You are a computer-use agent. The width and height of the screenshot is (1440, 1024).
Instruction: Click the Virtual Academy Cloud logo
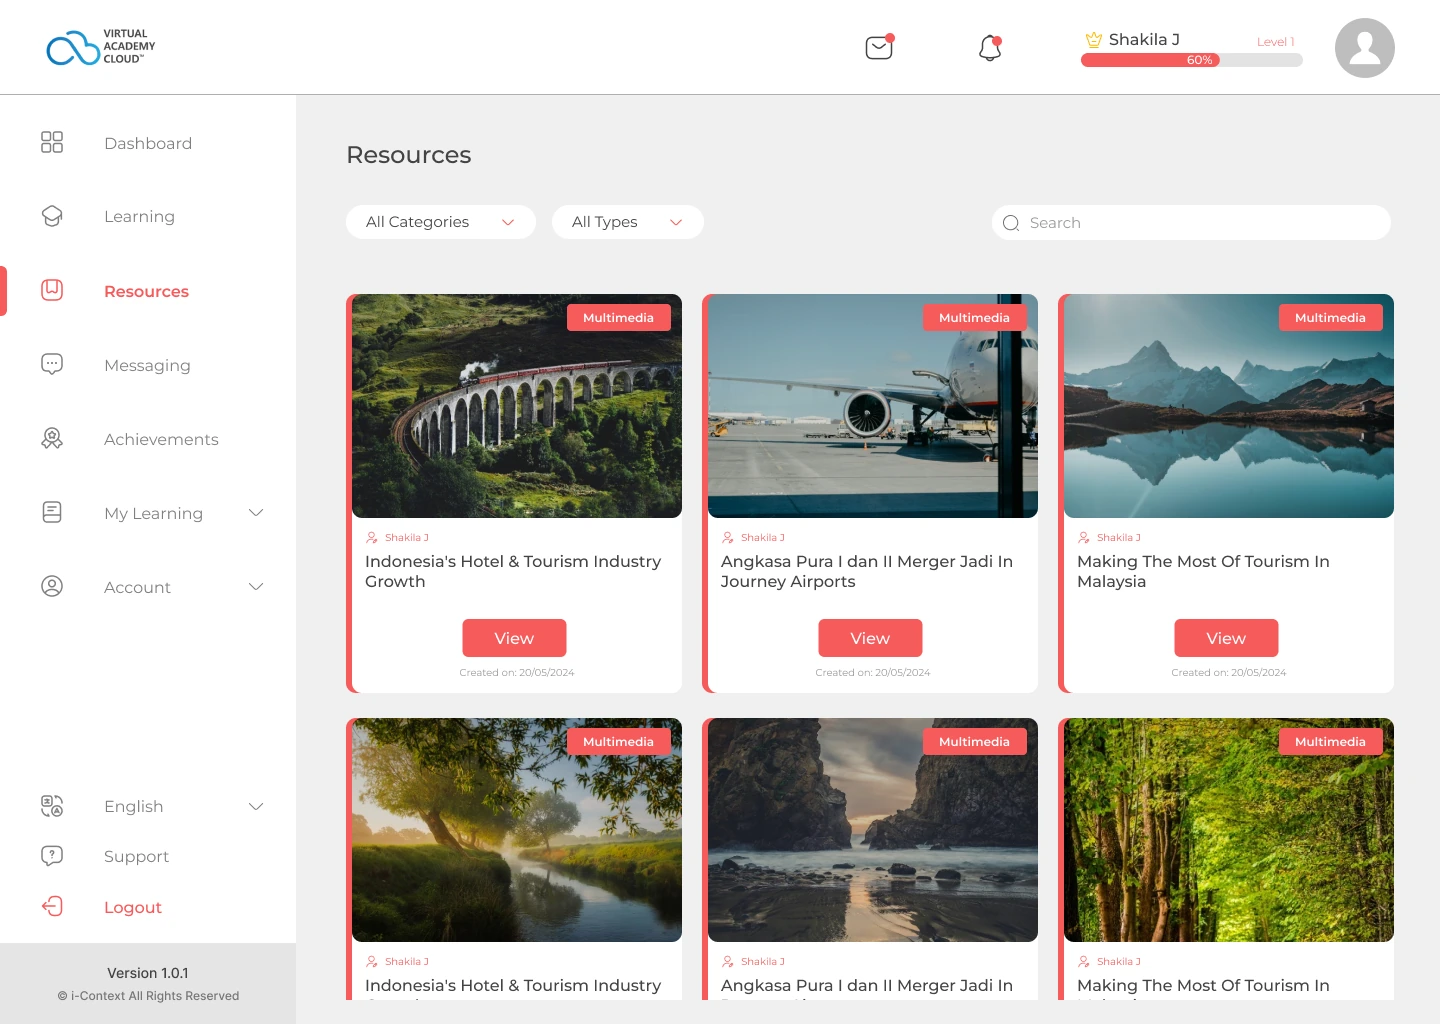coord(101,47)
